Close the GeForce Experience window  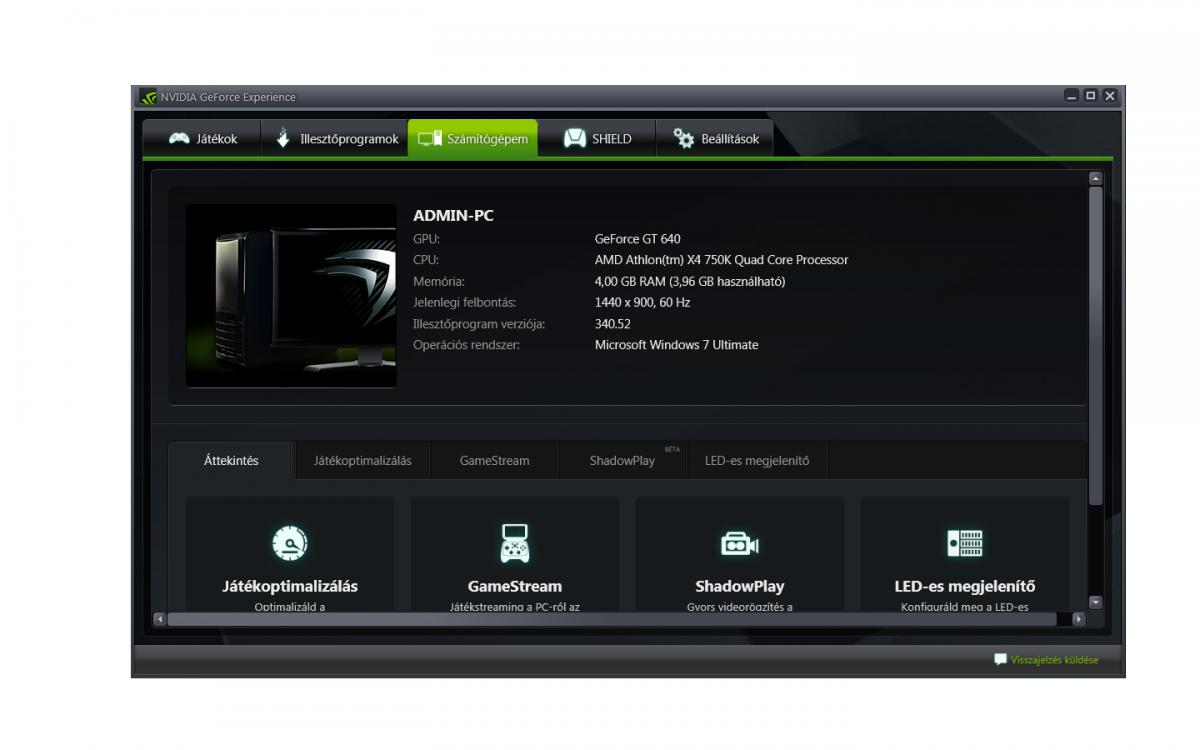tap(1110, 96)
